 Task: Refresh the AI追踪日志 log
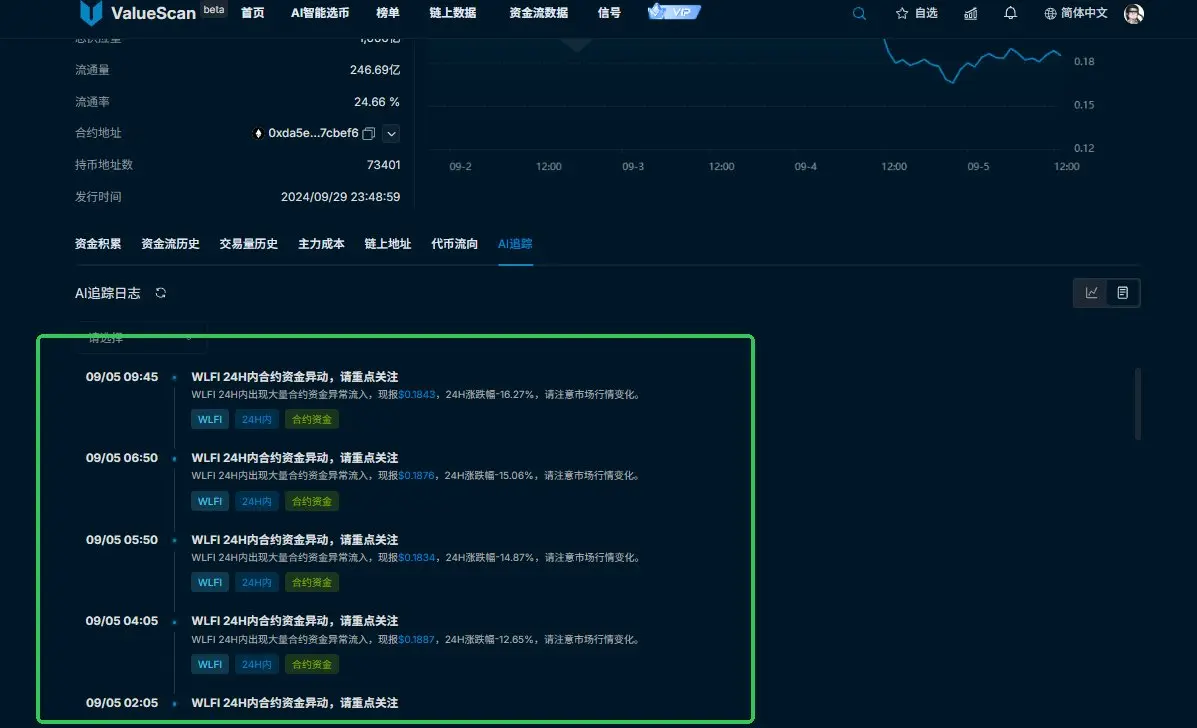coord(160,293)
